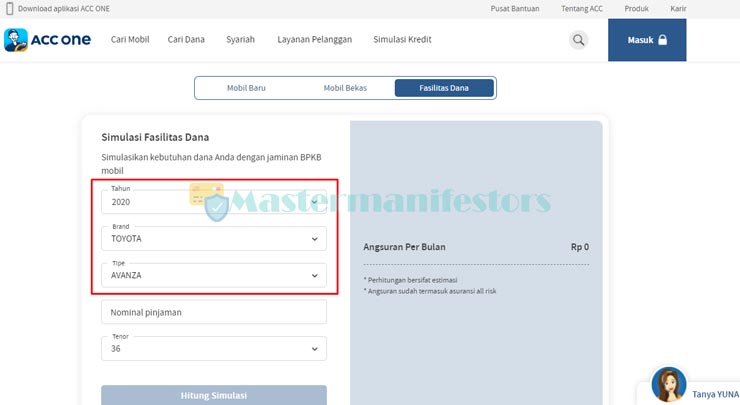The width and height of the screenshot is (740, 405).
Task: Open the Cari Mobil menu
Action: click(130, 40)
